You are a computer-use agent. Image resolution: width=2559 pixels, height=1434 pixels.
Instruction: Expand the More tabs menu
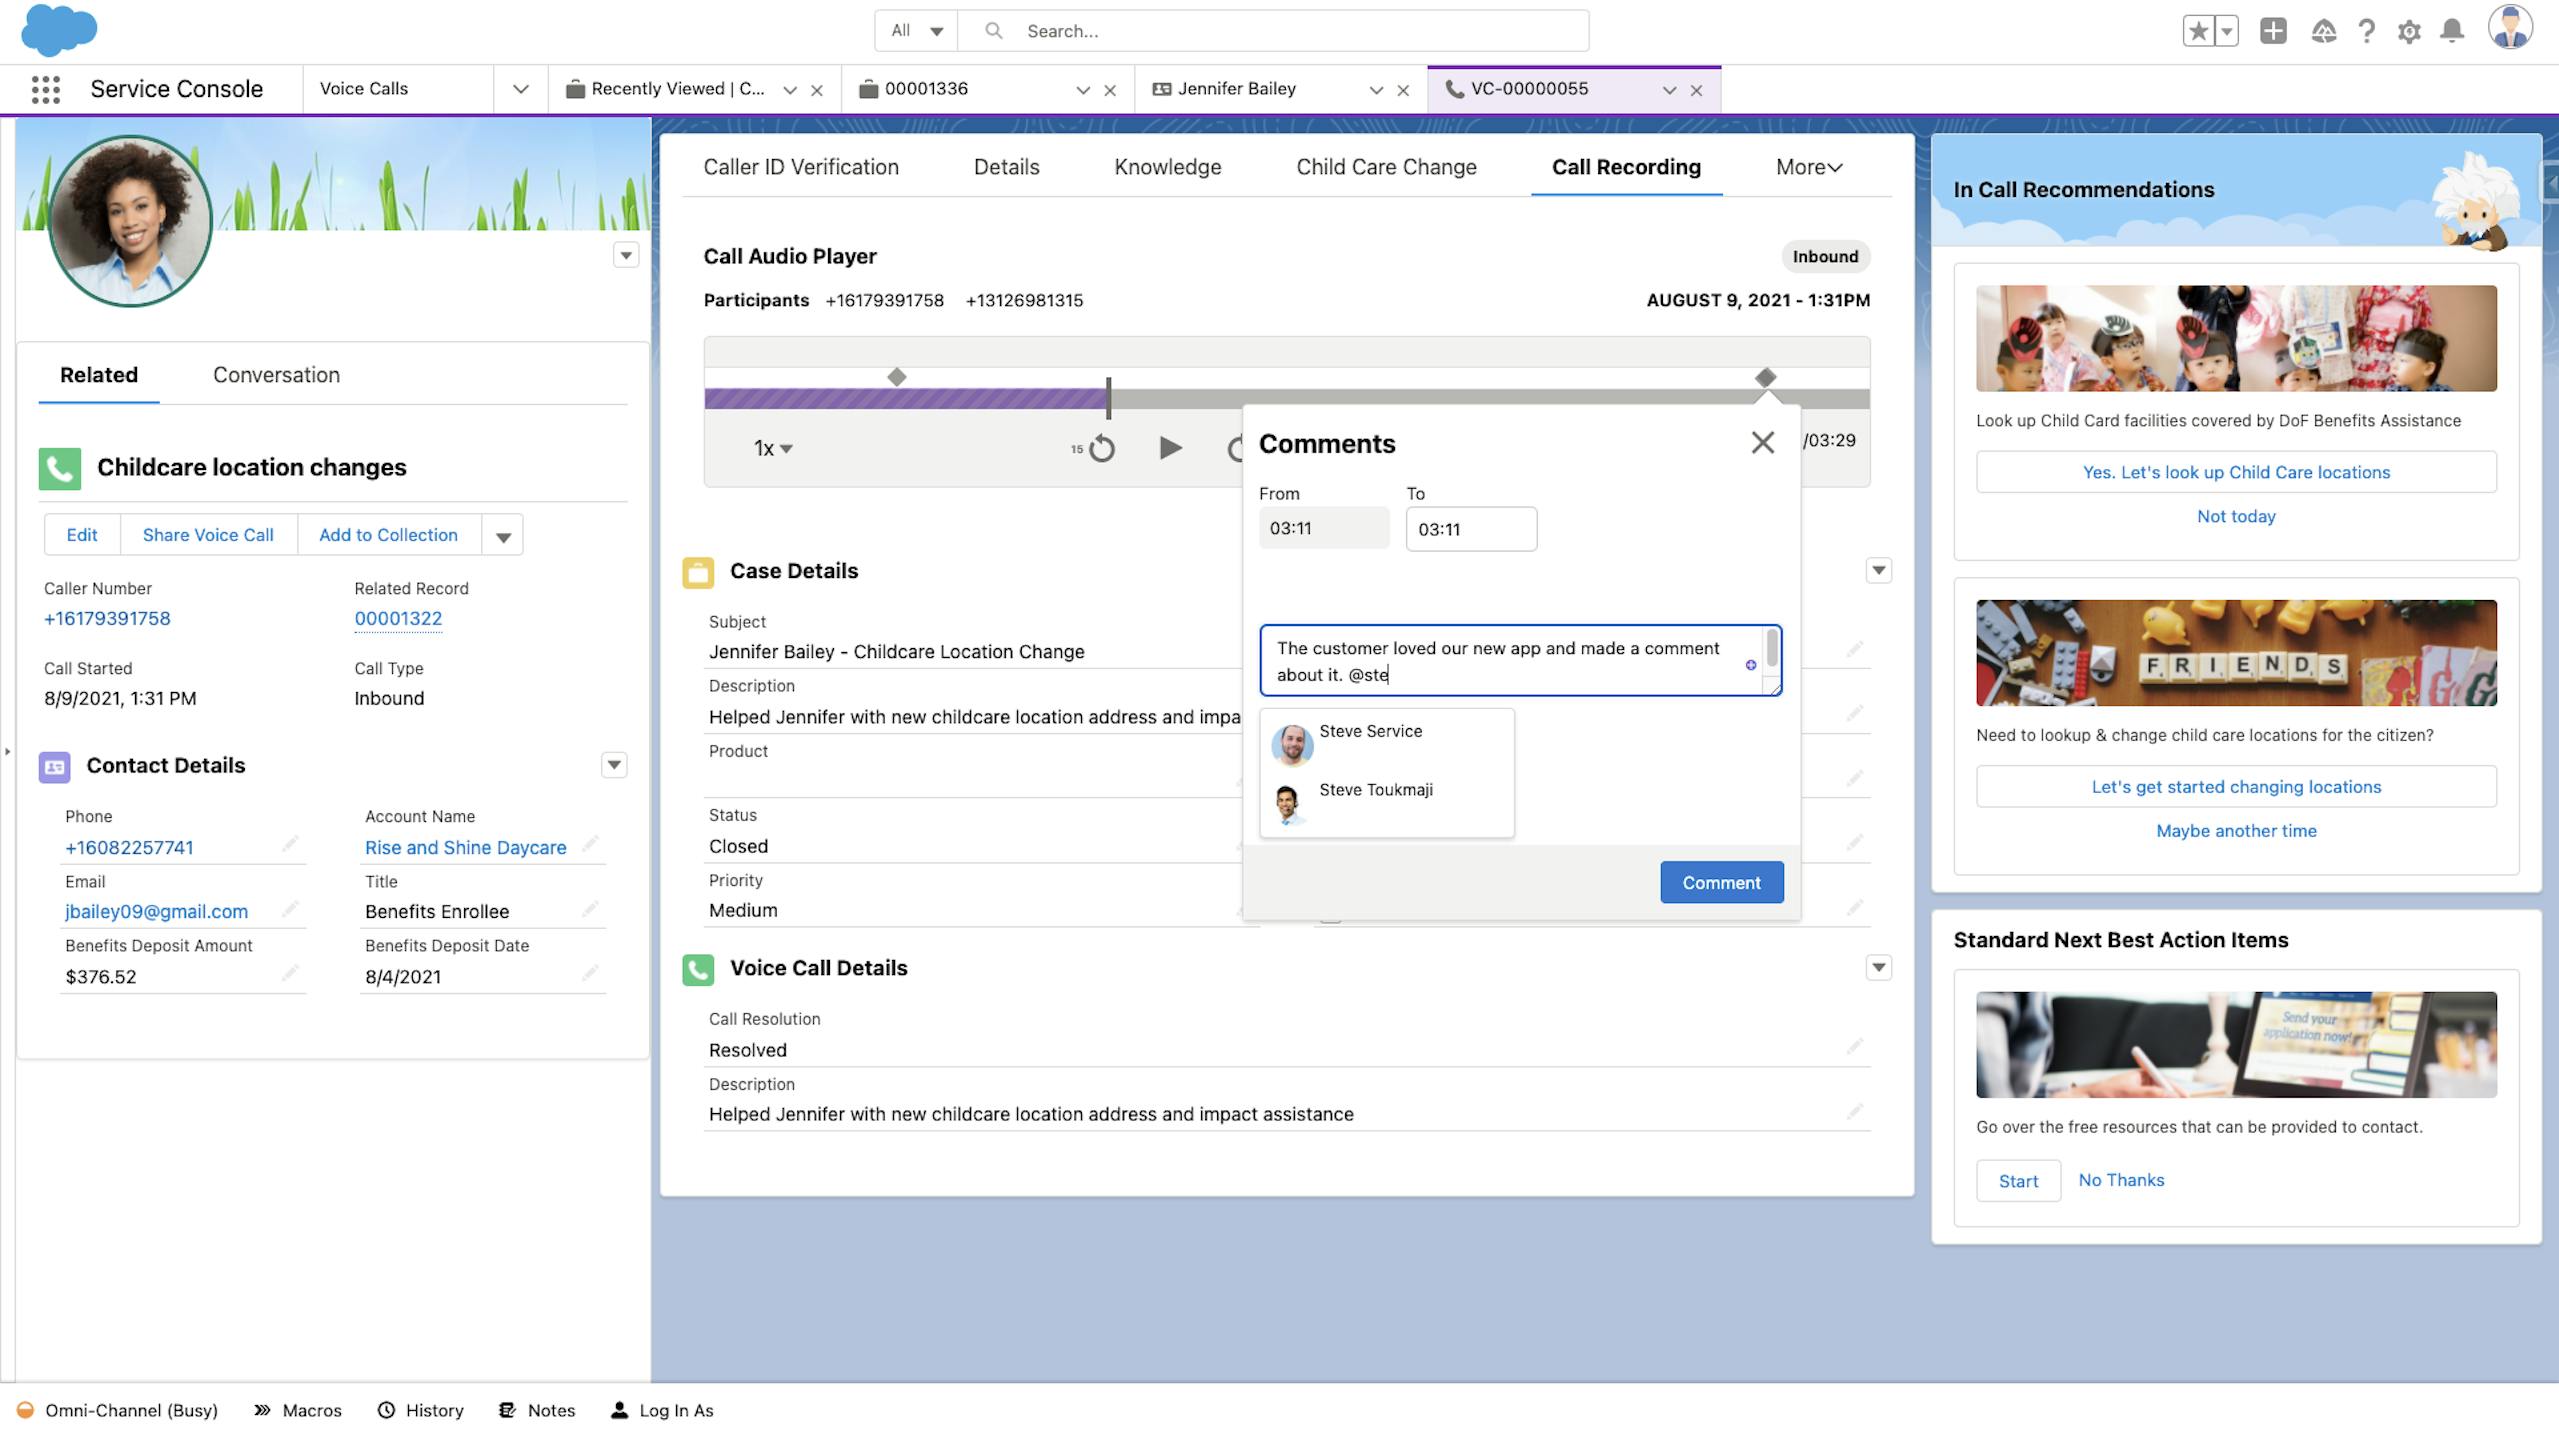1808,167
